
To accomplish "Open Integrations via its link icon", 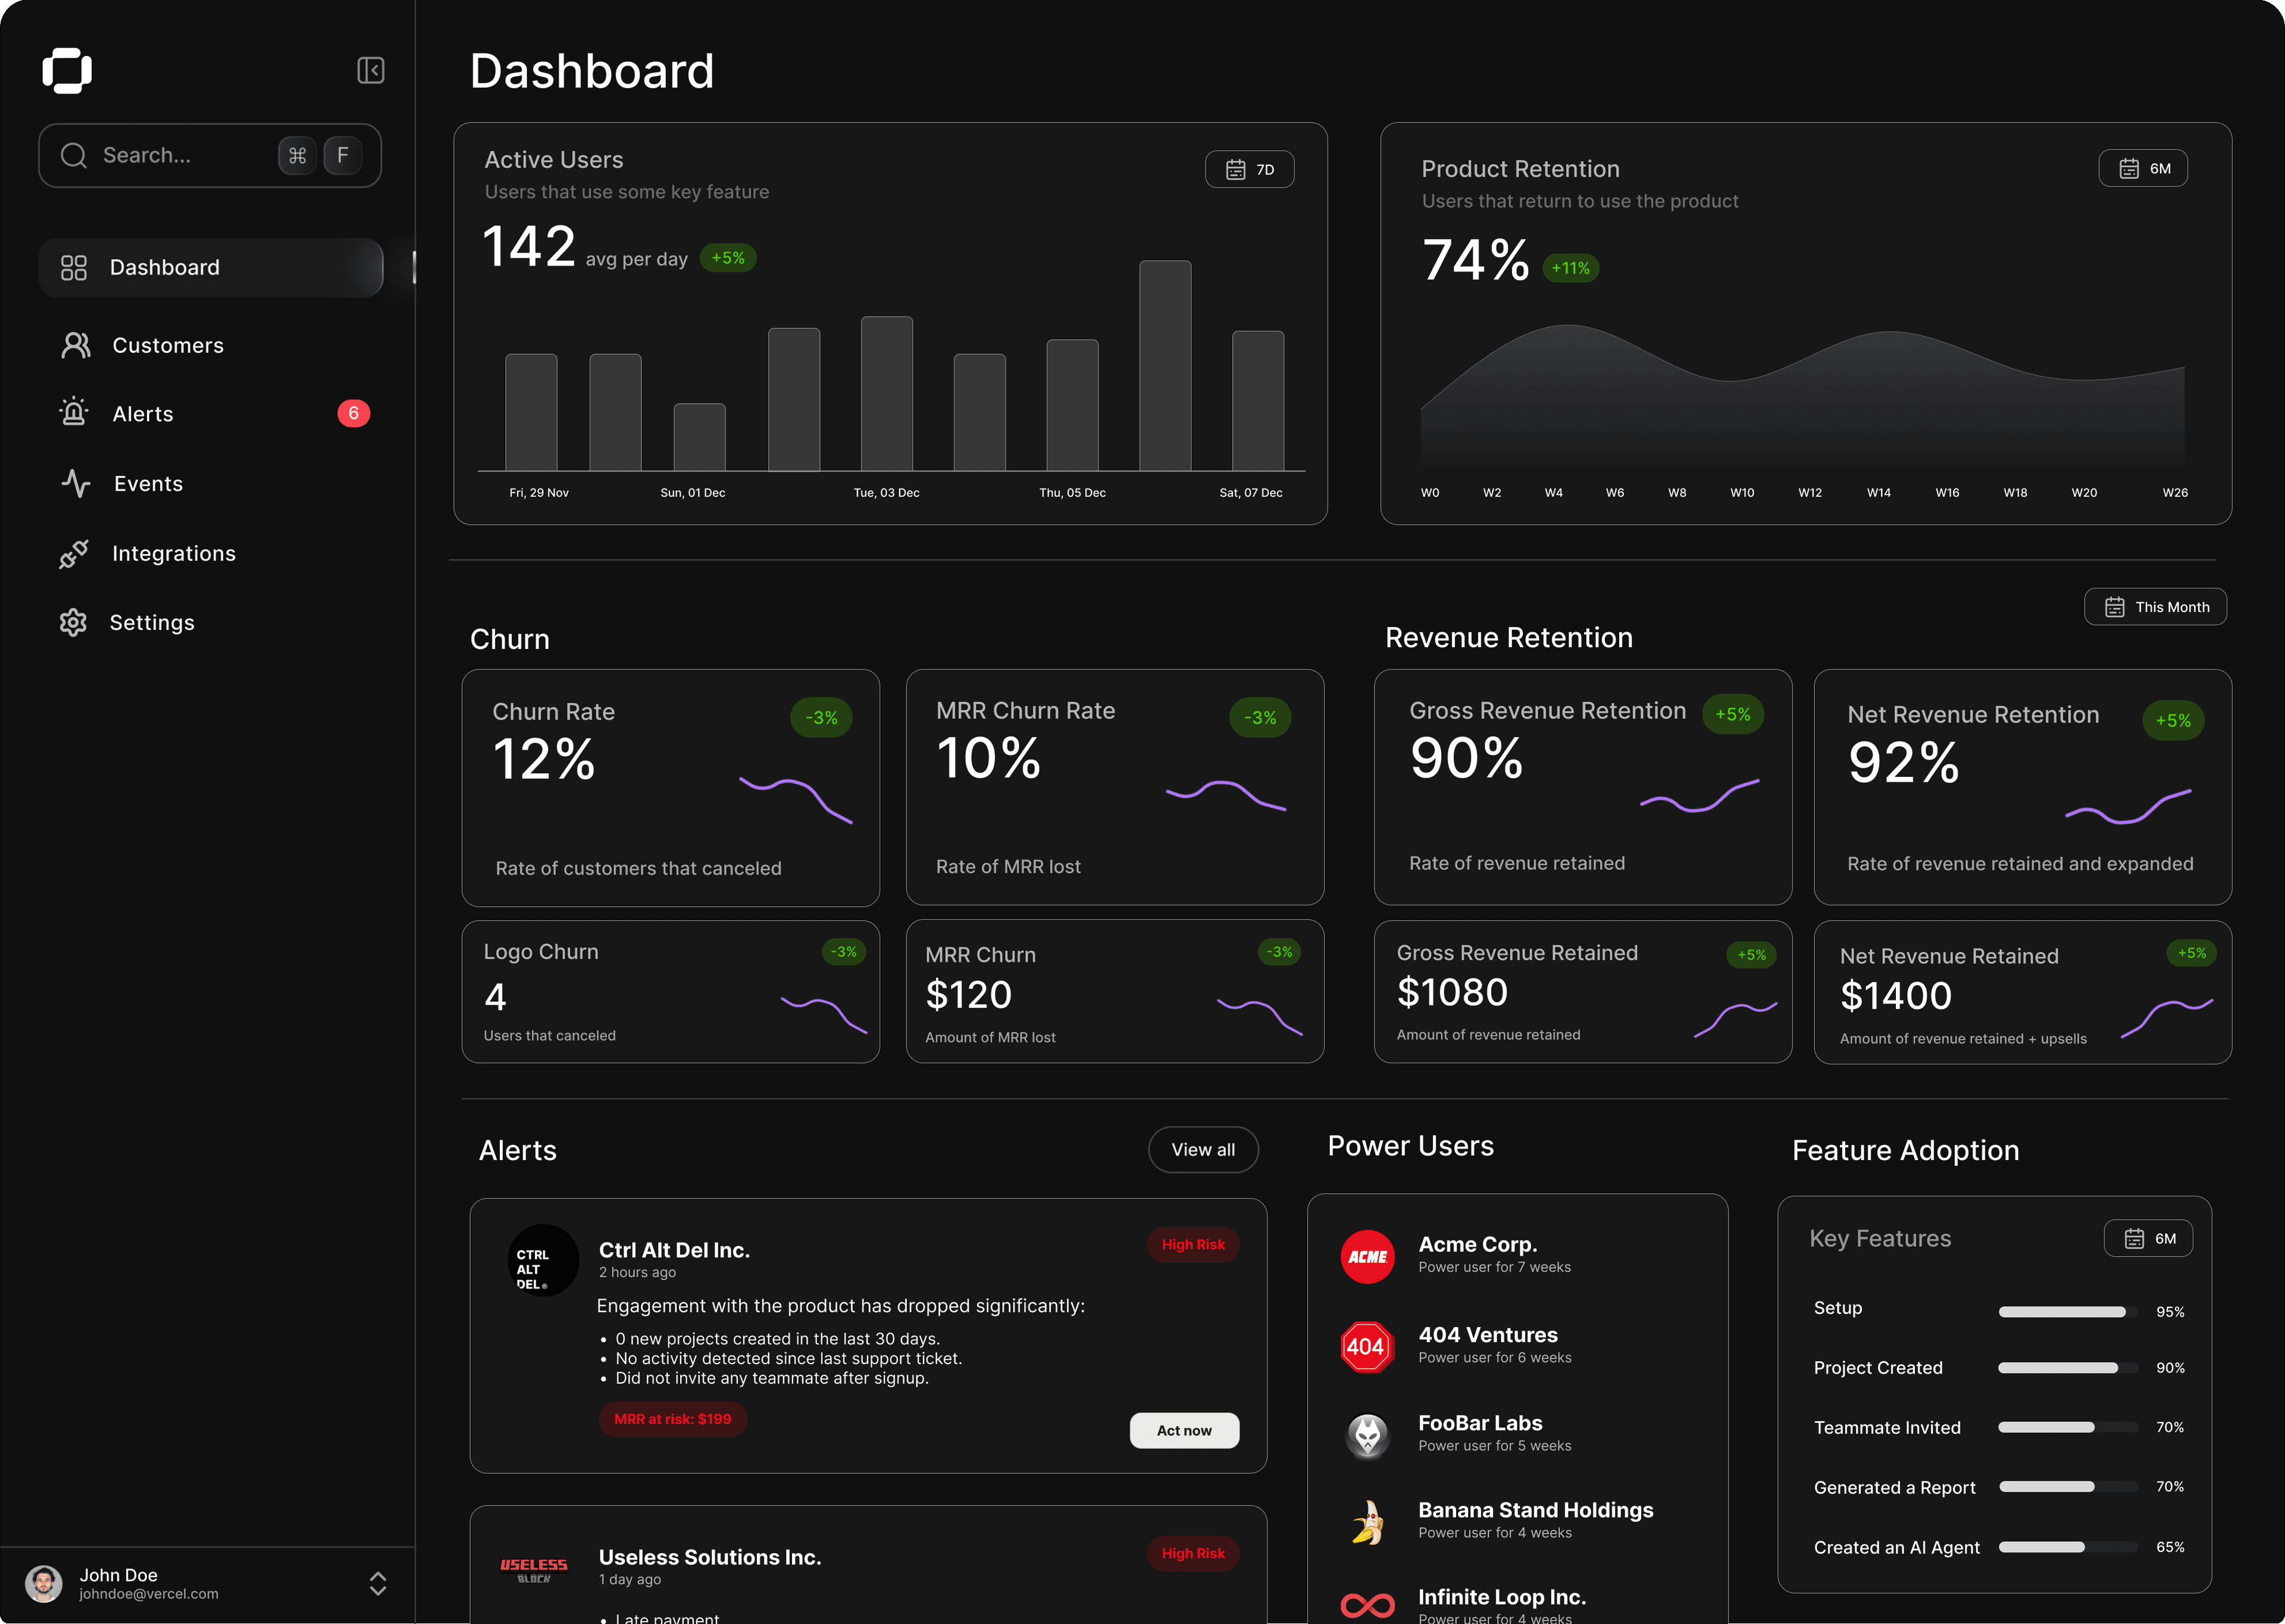I will click(x=73, y=553).
